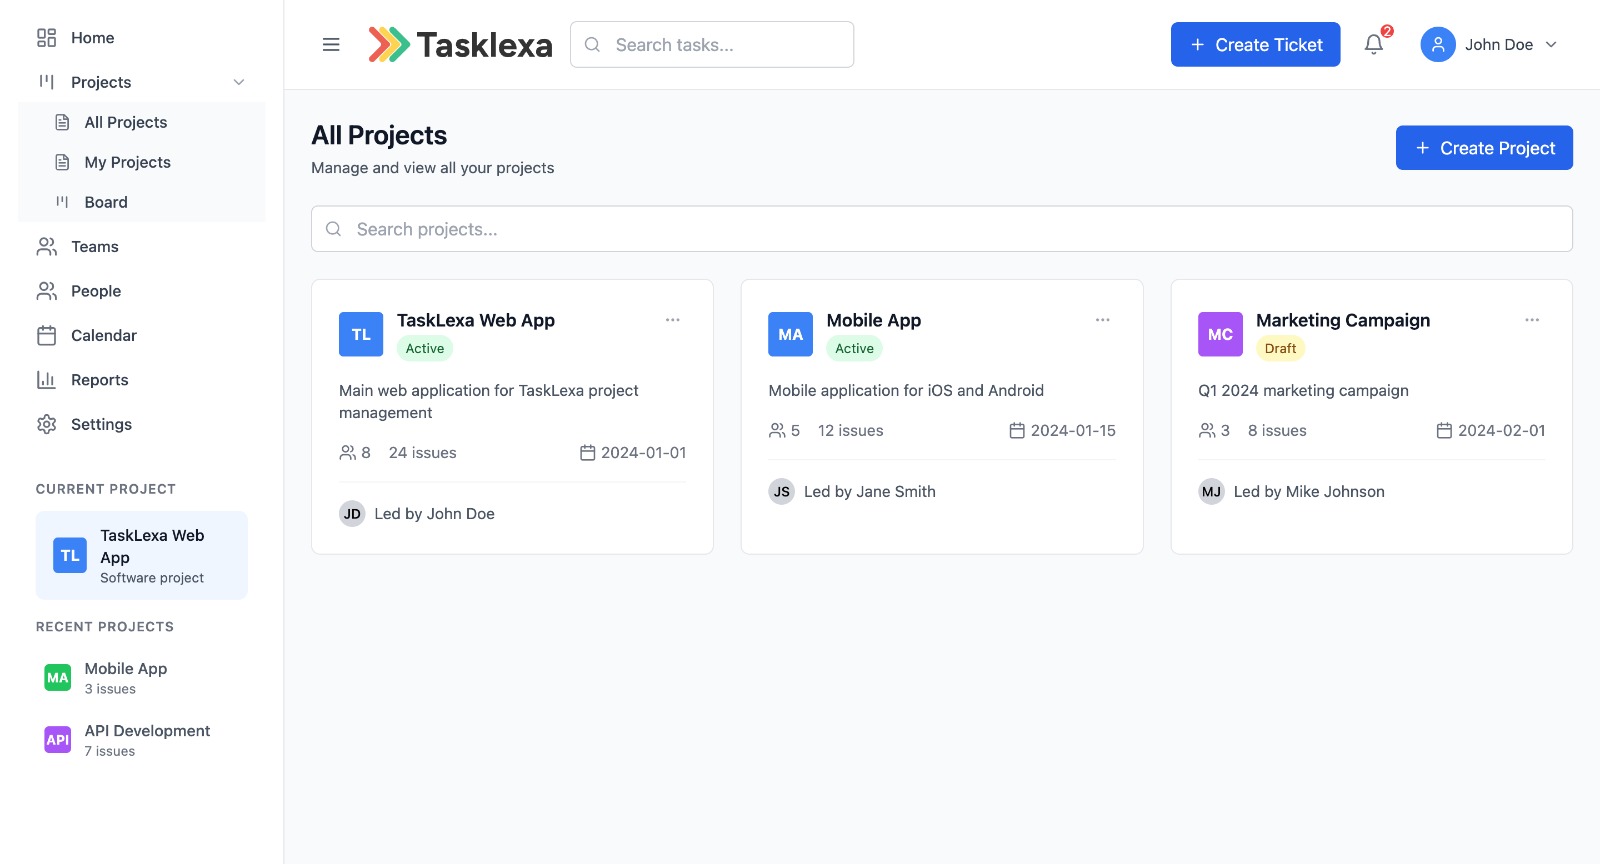Open the John Doe account dropdown arrow
This screenshot has width=1600, height=864.
coord(1551,45)
